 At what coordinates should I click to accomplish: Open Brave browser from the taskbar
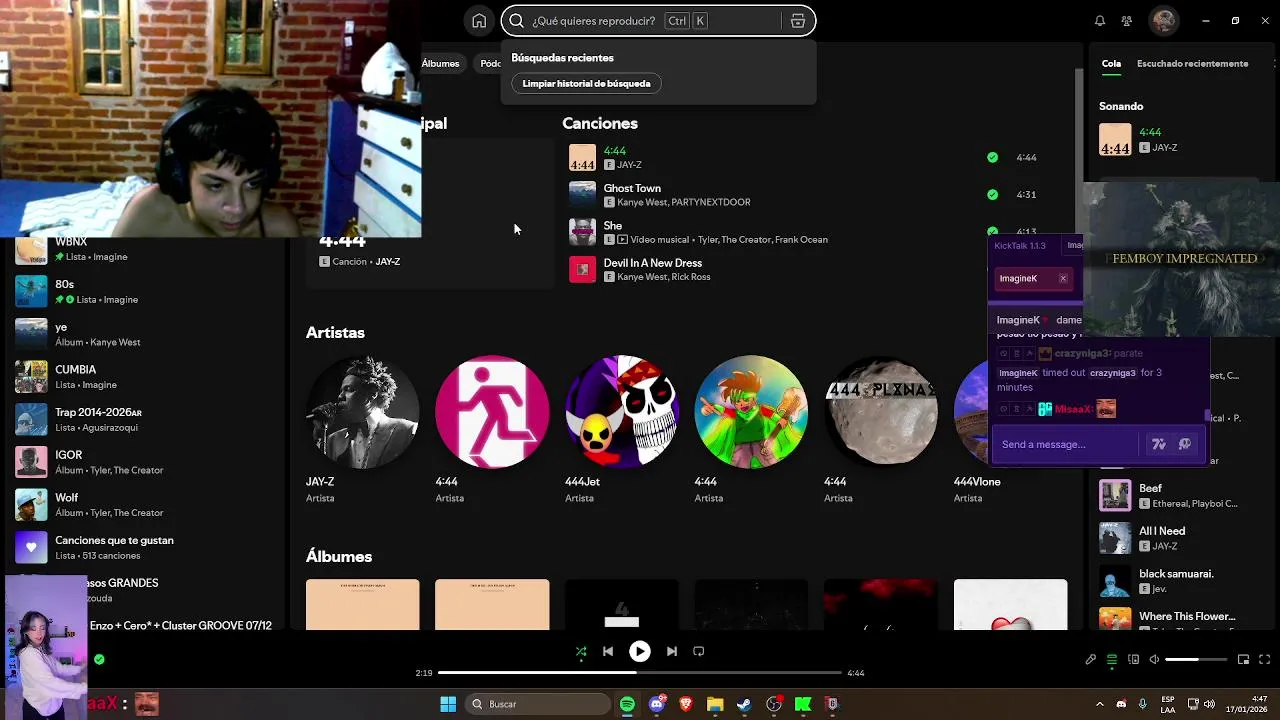coord(686,704)
